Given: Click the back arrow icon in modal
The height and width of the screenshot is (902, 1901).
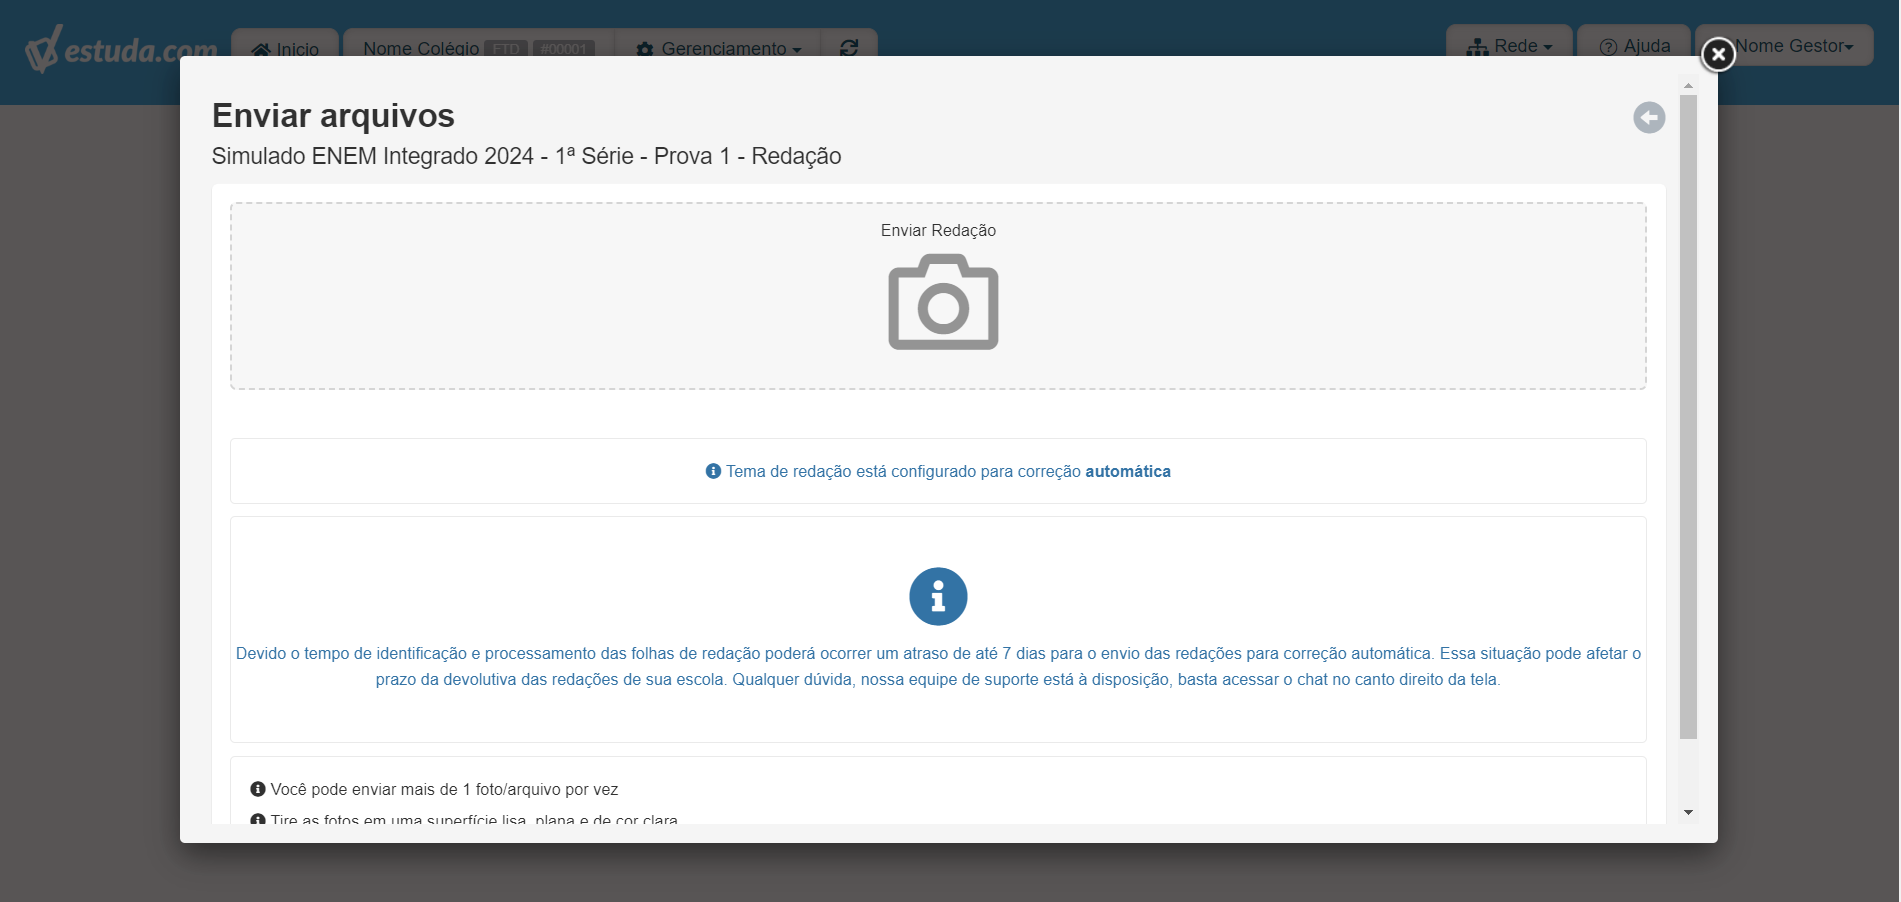Looking at the screenshot, I should coord(1649,118).
